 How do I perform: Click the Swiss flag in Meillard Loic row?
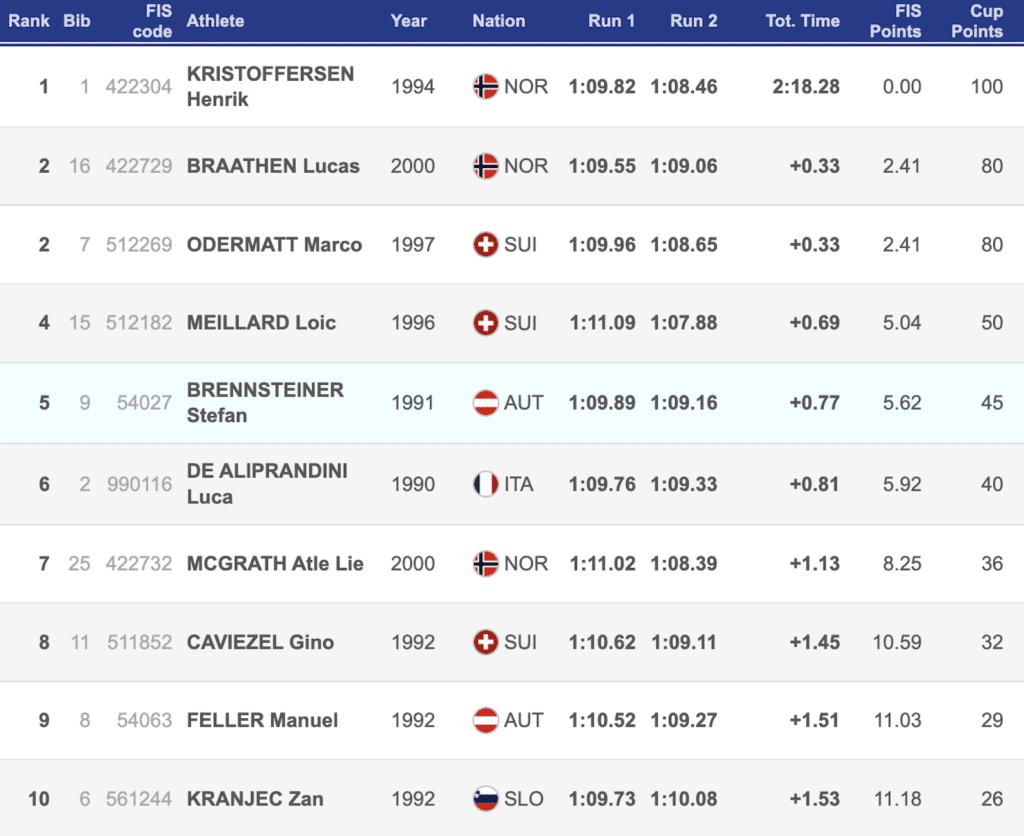coord(485,323)
